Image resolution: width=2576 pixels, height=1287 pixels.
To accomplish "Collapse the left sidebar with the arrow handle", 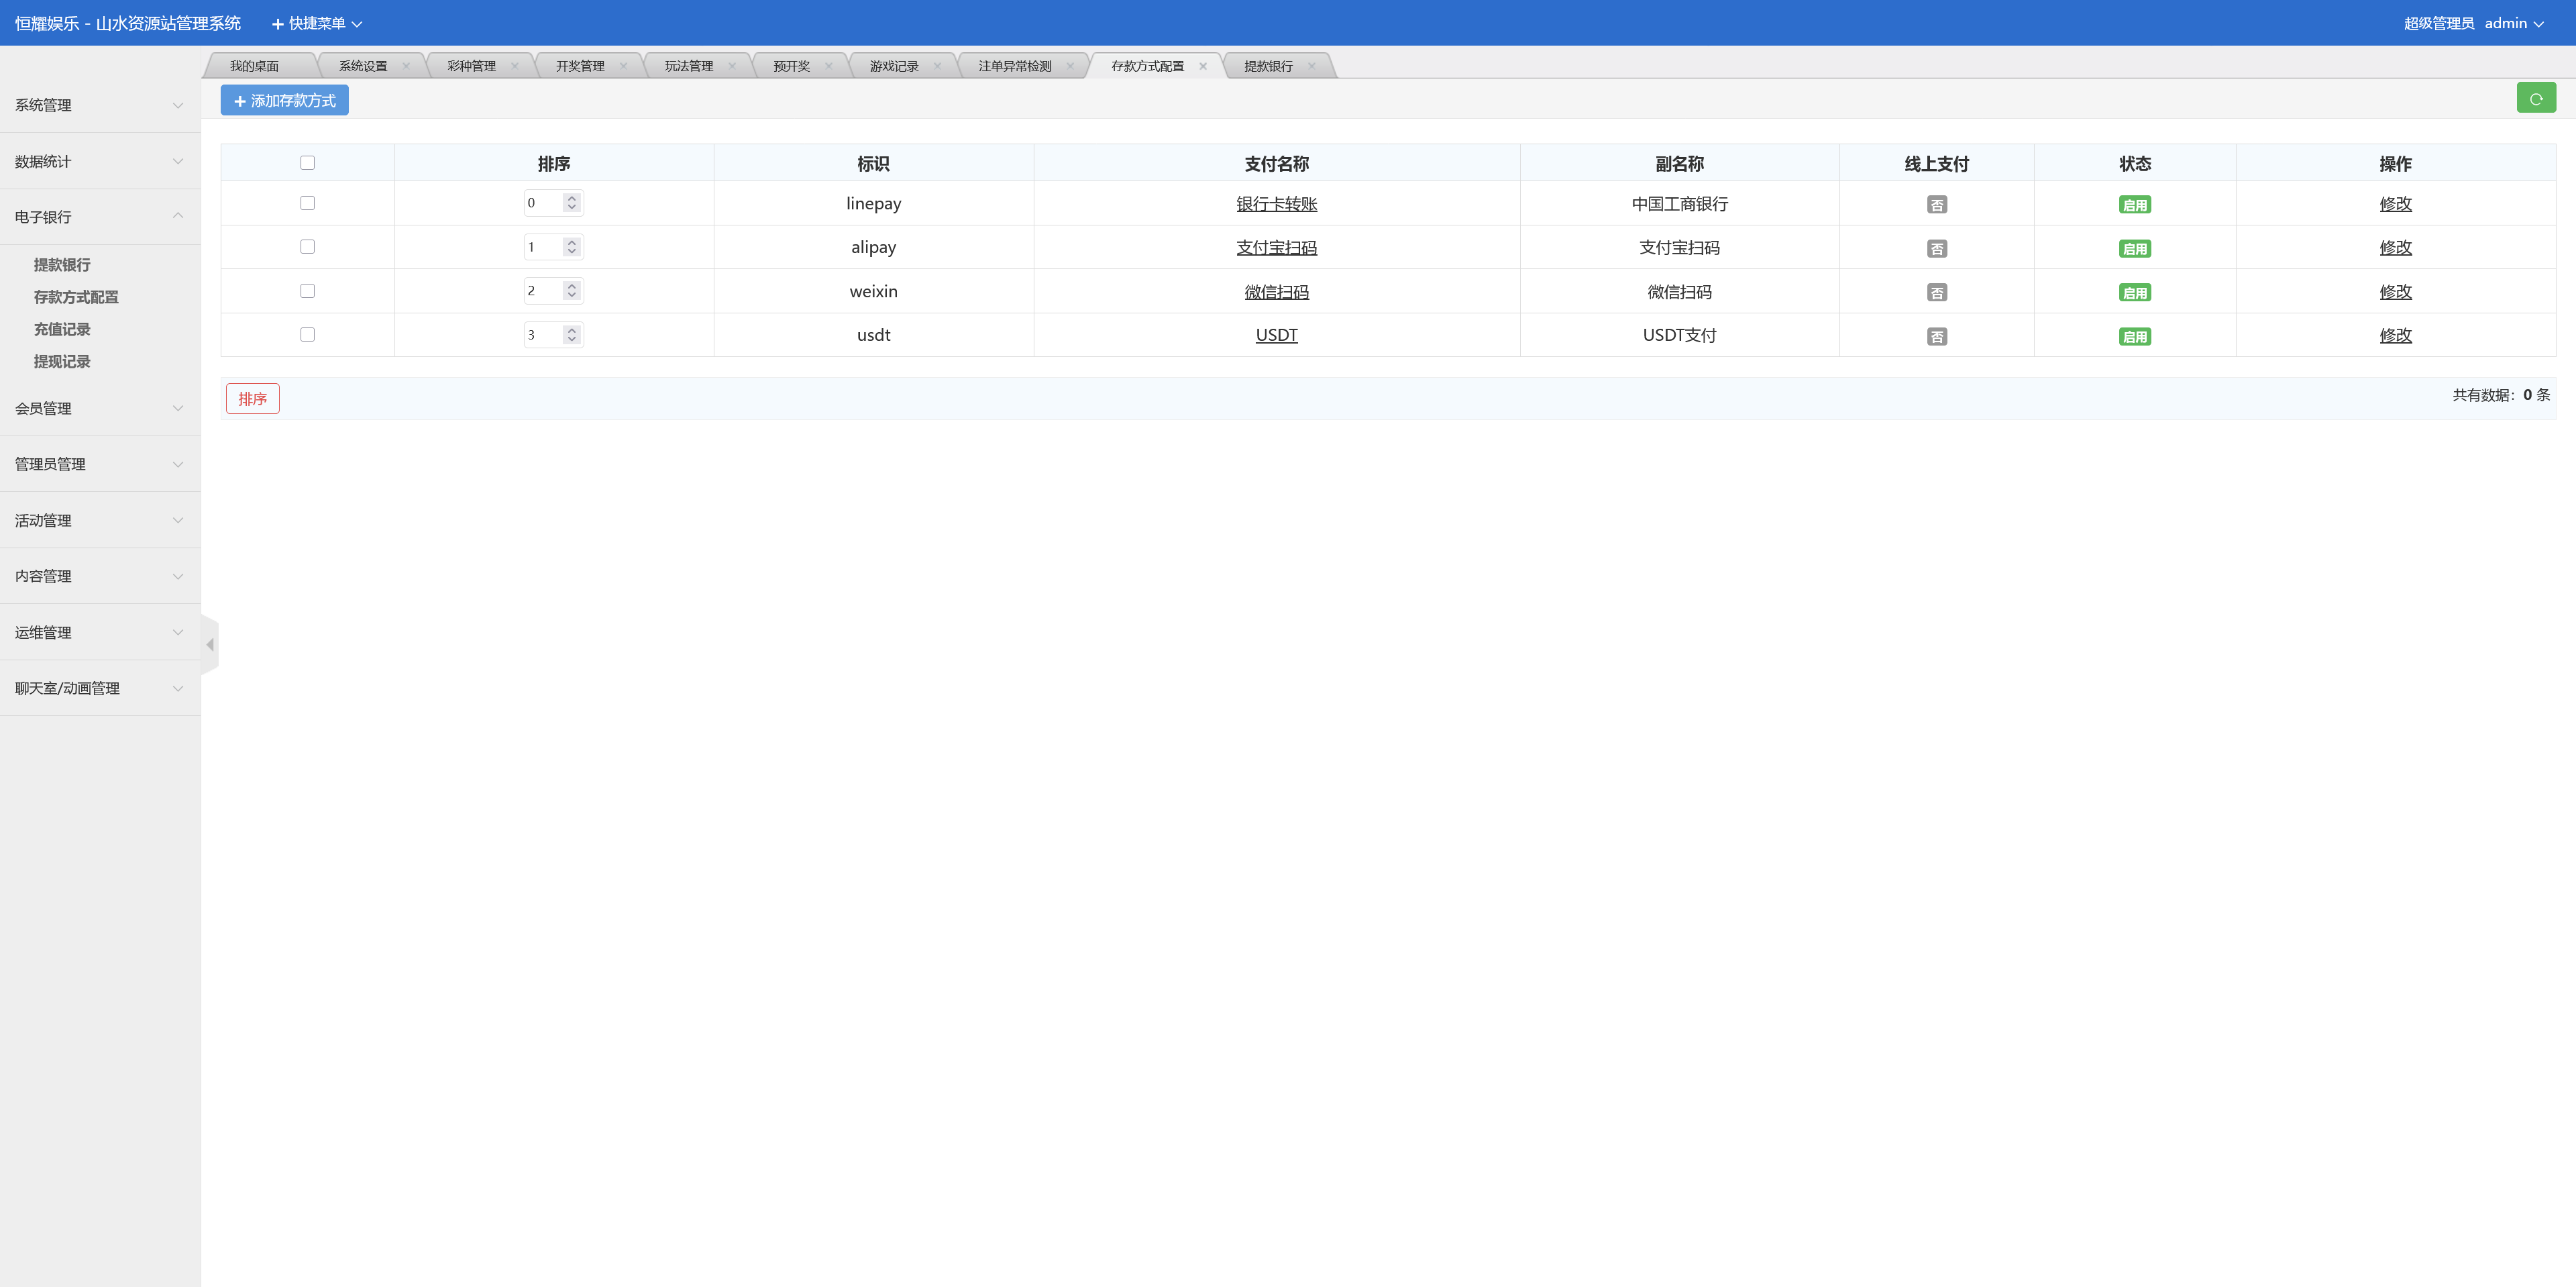I will point(210,645).
